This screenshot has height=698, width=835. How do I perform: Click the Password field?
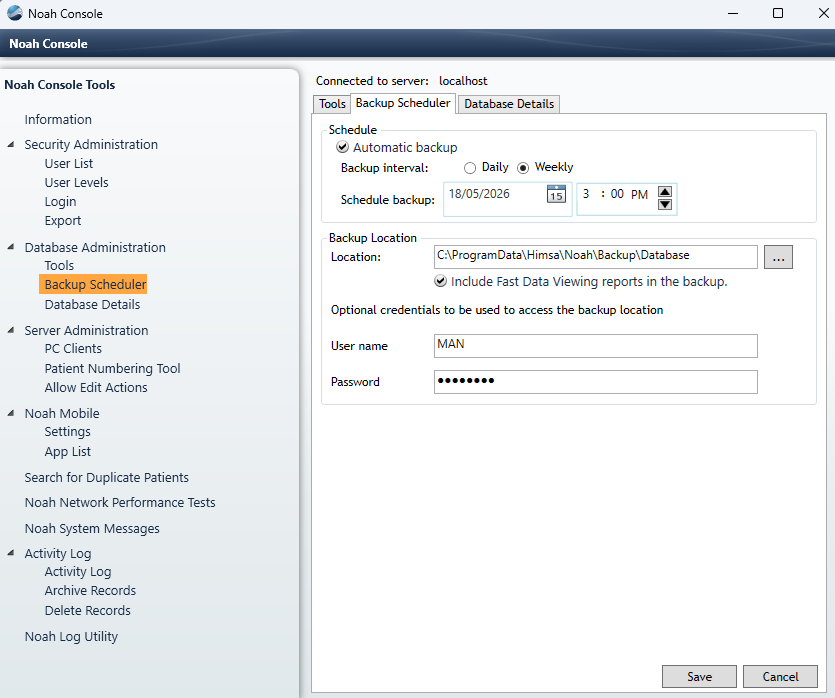595,382
